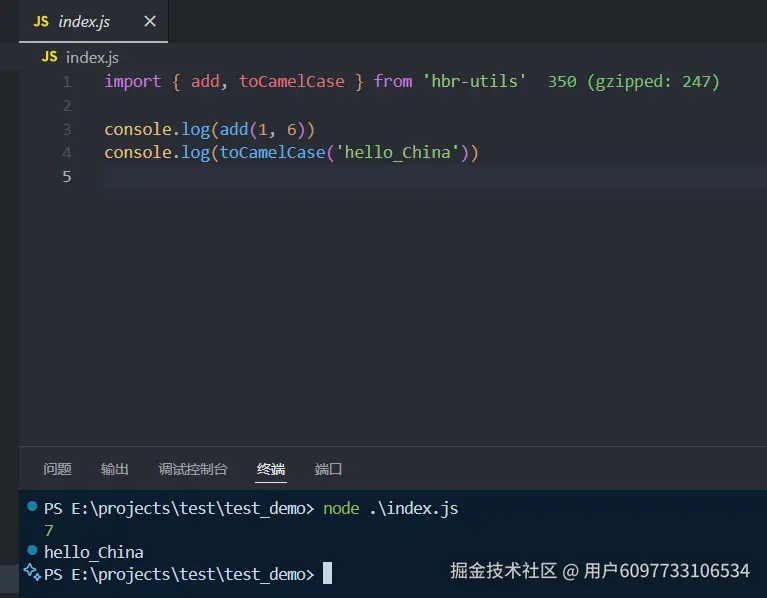Close the index.js tab
The height and width of the screenshot is (598, 767).
tap(150, 21)
